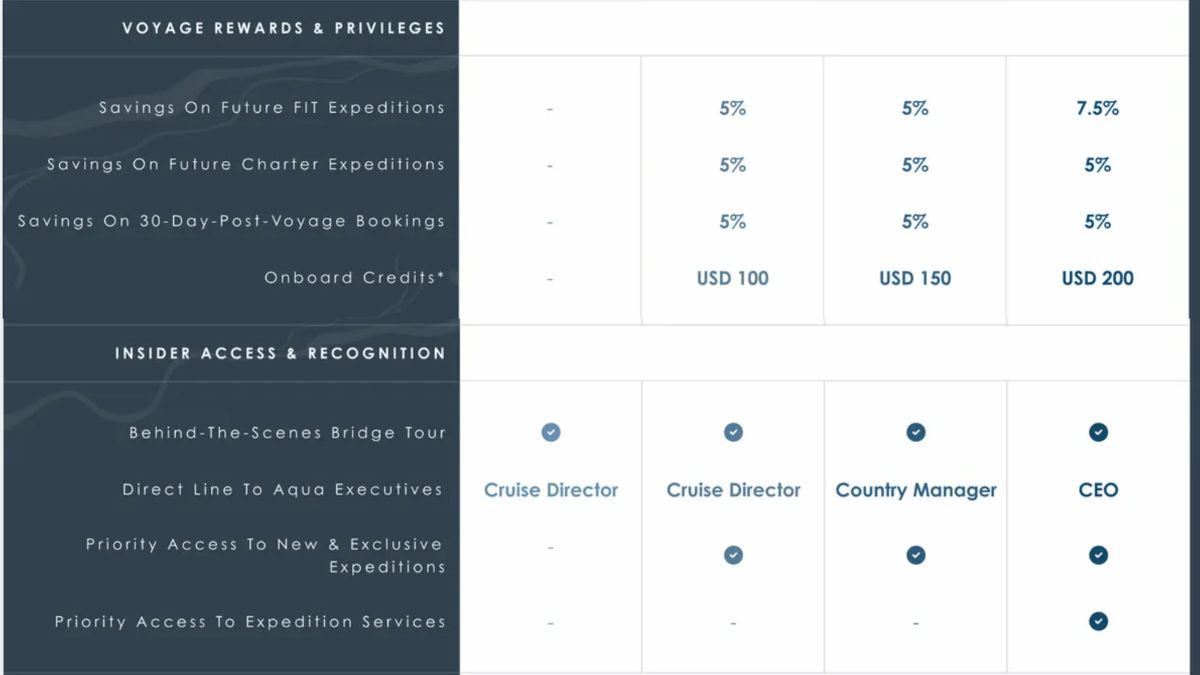Click the Bridge Tour checkmark above the second Cruise Director
The height and width of the screenshot is (675, 1200).
click(x=733, y=432)
